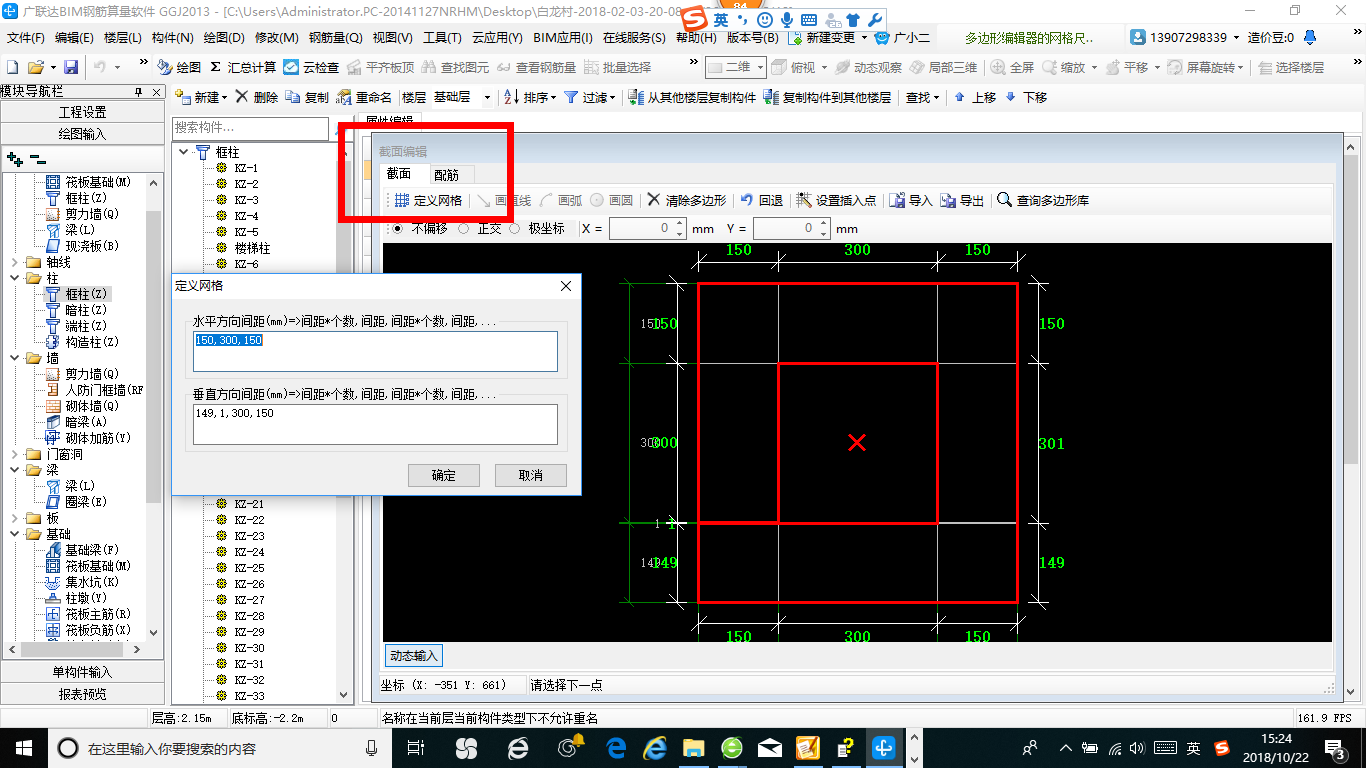Pin the 模块导航栏 panel
The height and width of the screenshot is (768, 1366).
(139, 92)
